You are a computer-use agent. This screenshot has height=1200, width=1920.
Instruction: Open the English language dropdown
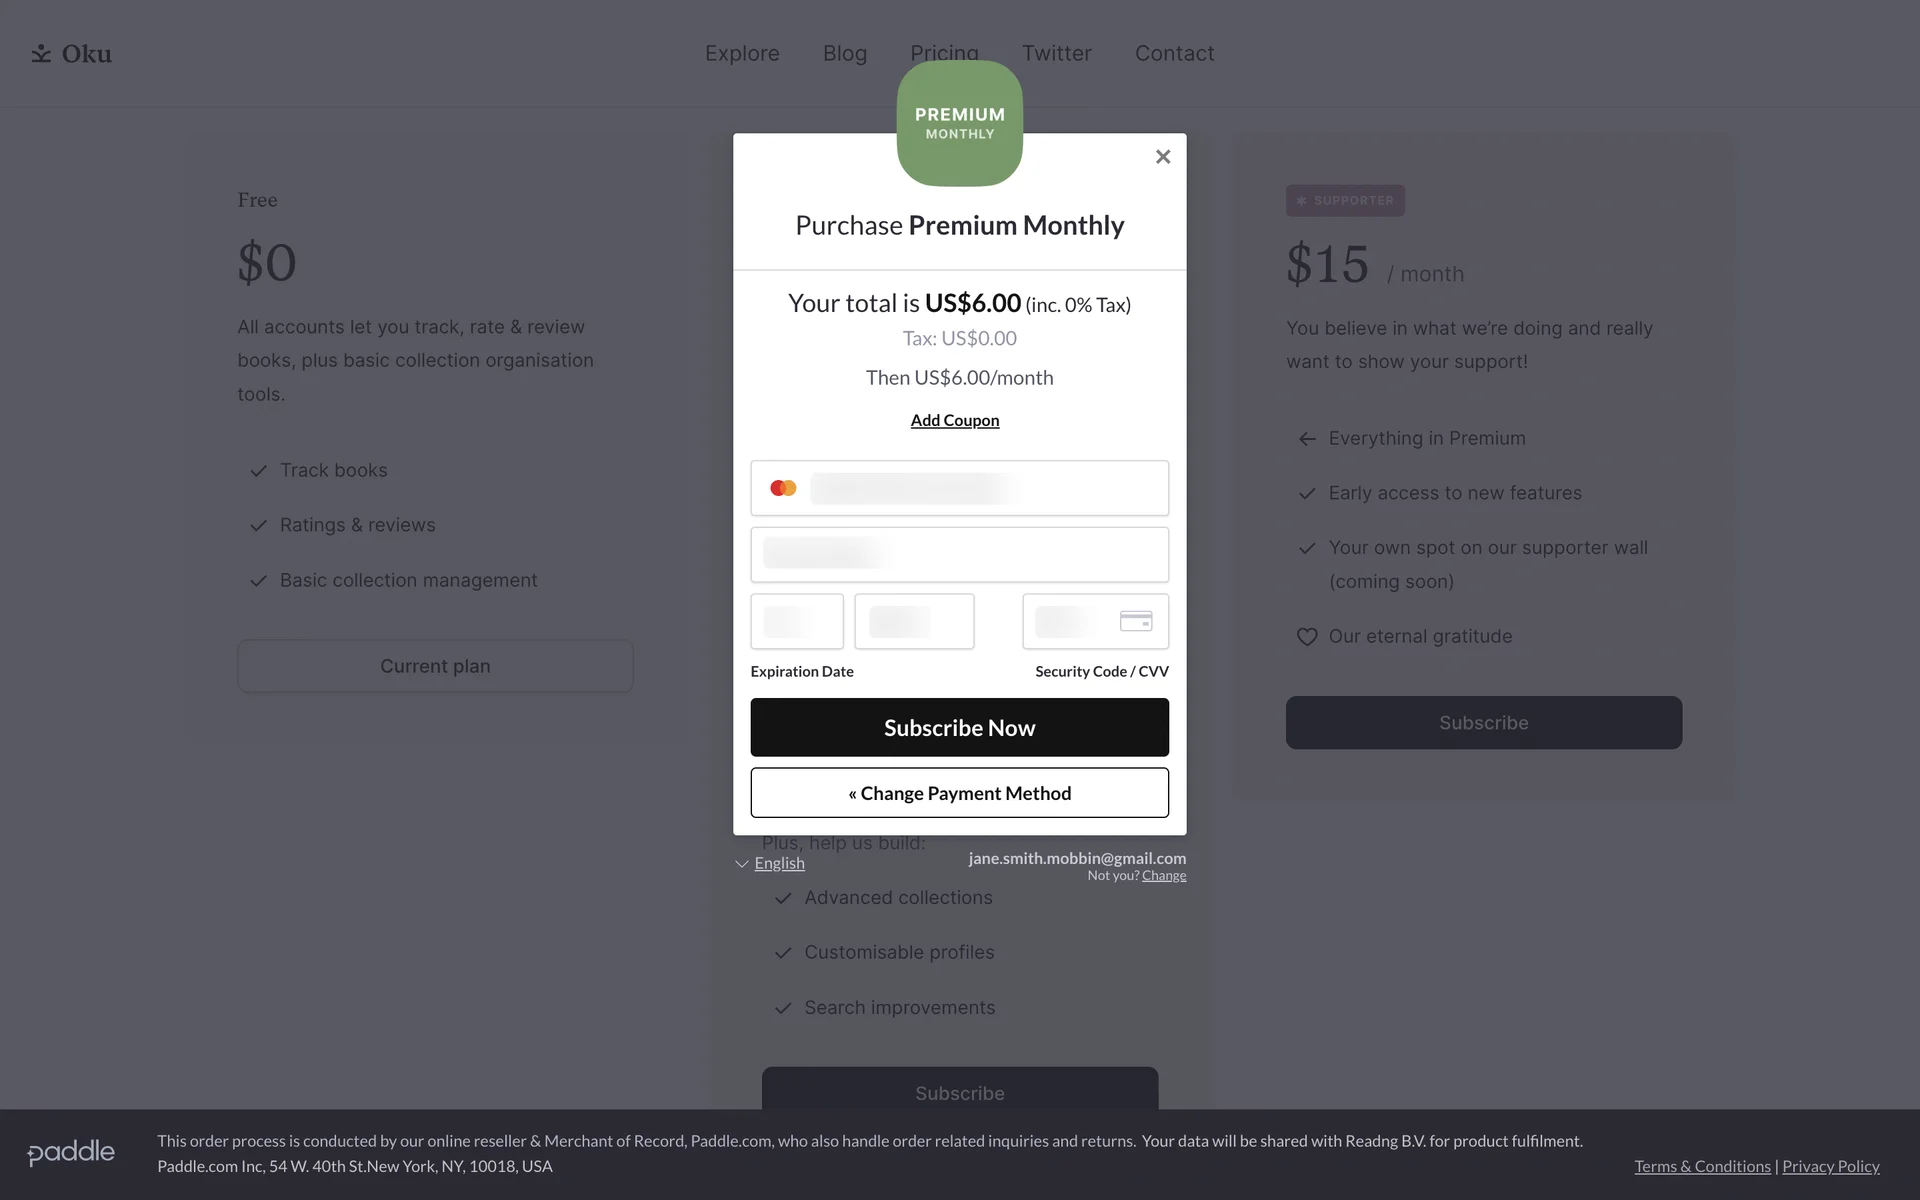click(x=771, y=863)
